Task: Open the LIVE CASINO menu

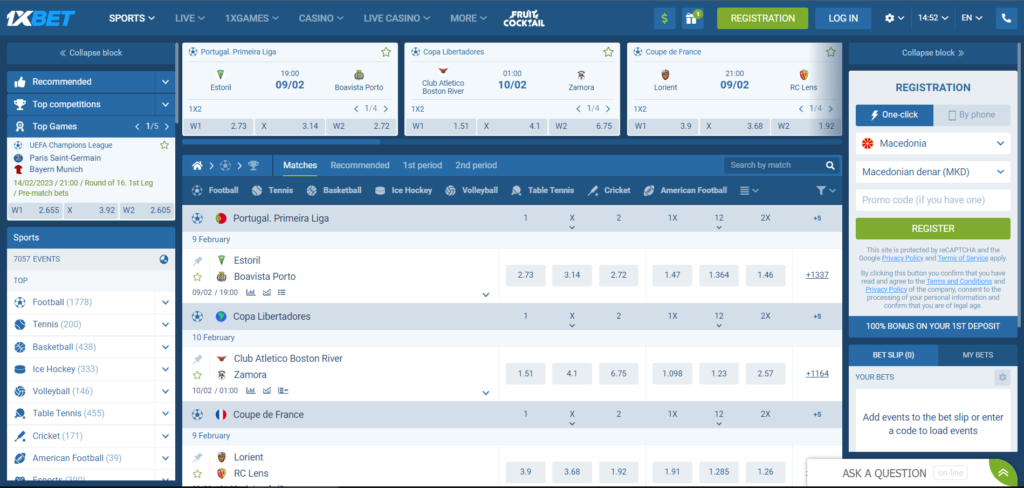Action: point(397,18)
